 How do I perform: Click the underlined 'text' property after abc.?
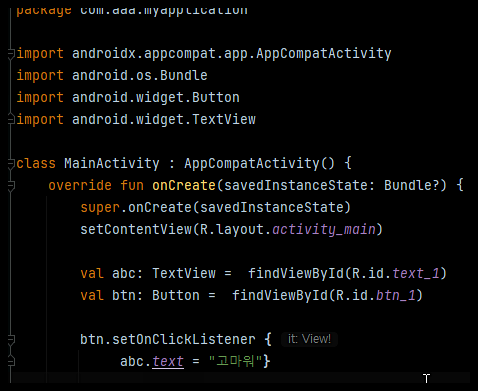168,361
